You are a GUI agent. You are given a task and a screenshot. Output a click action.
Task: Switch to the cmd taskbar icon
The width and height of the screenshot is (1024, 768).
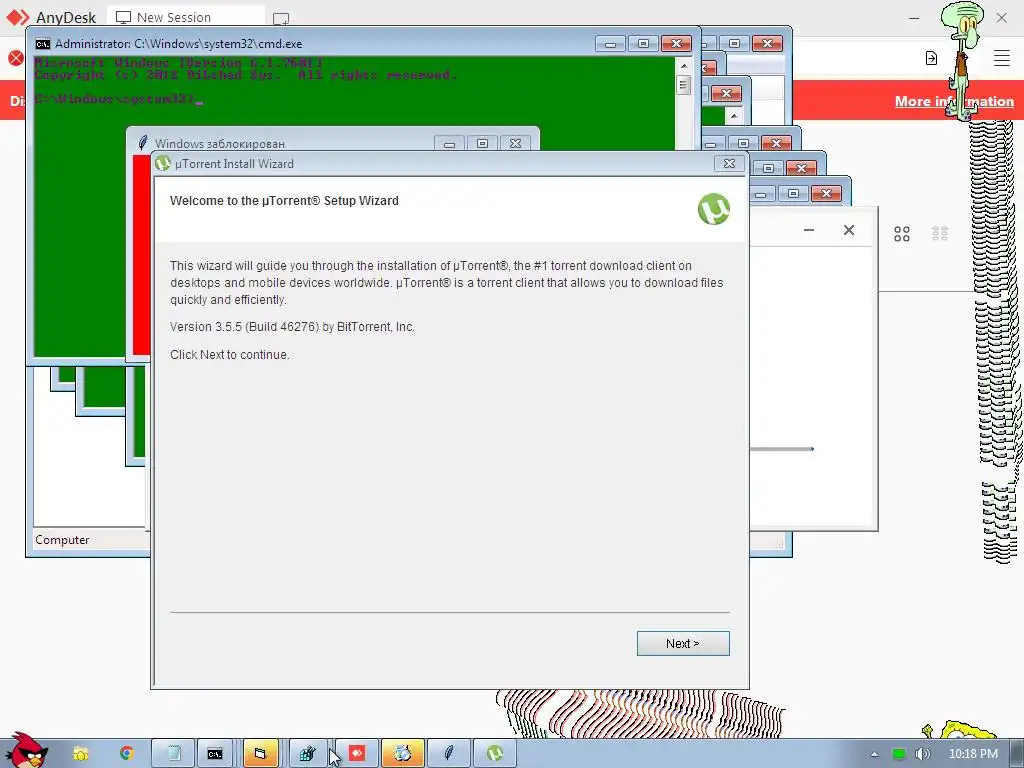215,754
